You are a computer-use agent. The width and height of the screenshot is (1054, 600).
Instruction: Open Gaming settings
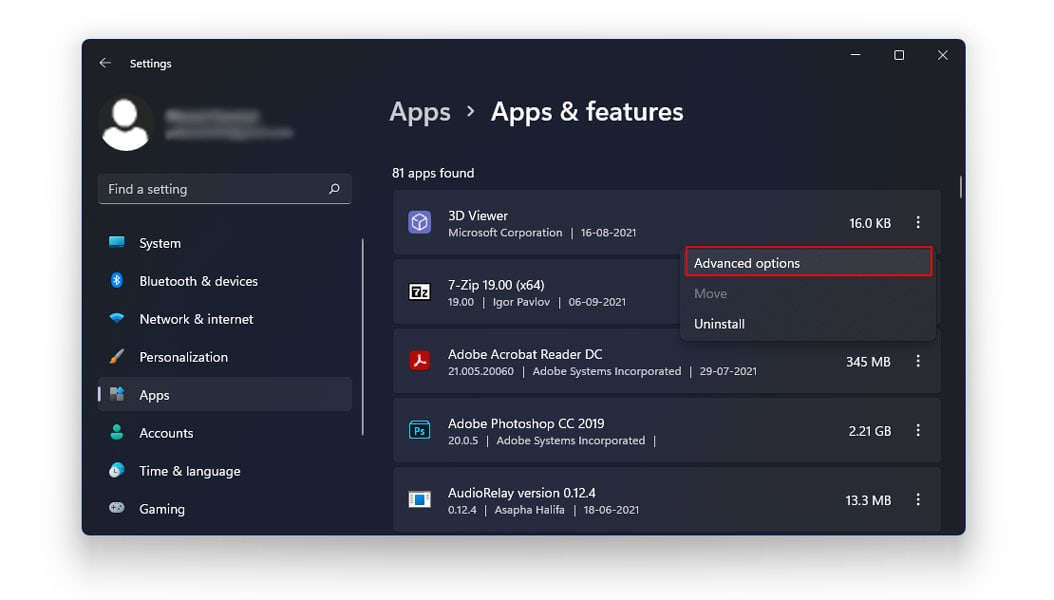[225, 509]
